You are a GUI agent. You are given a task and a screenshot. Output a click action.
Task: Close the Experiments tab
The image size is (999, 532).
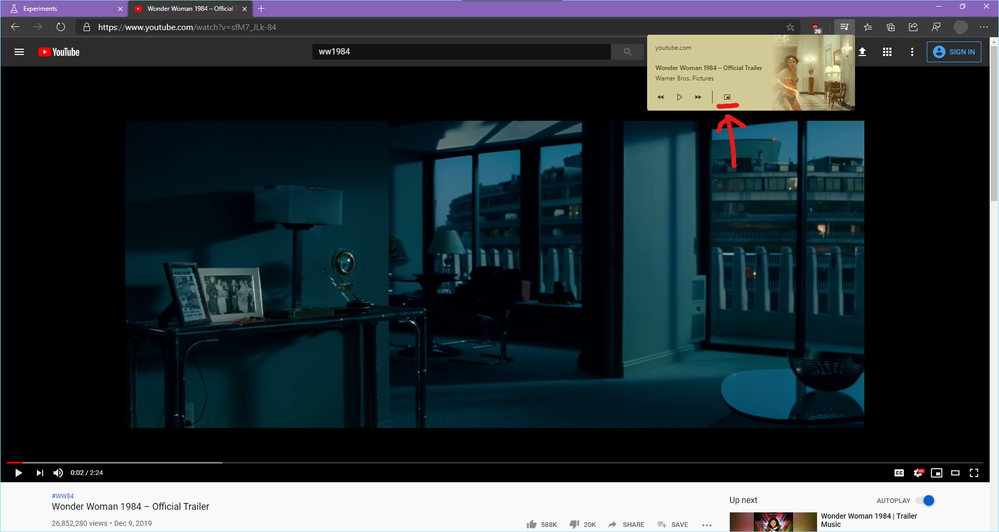120,9
